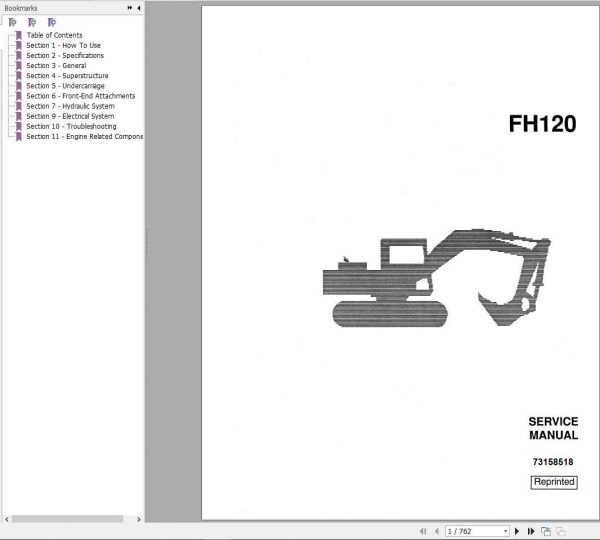The height and width of the screenshot is (540, 600).
Task: Go to Section 10 - Troubleshooting
Action: [x=71, y=127]
